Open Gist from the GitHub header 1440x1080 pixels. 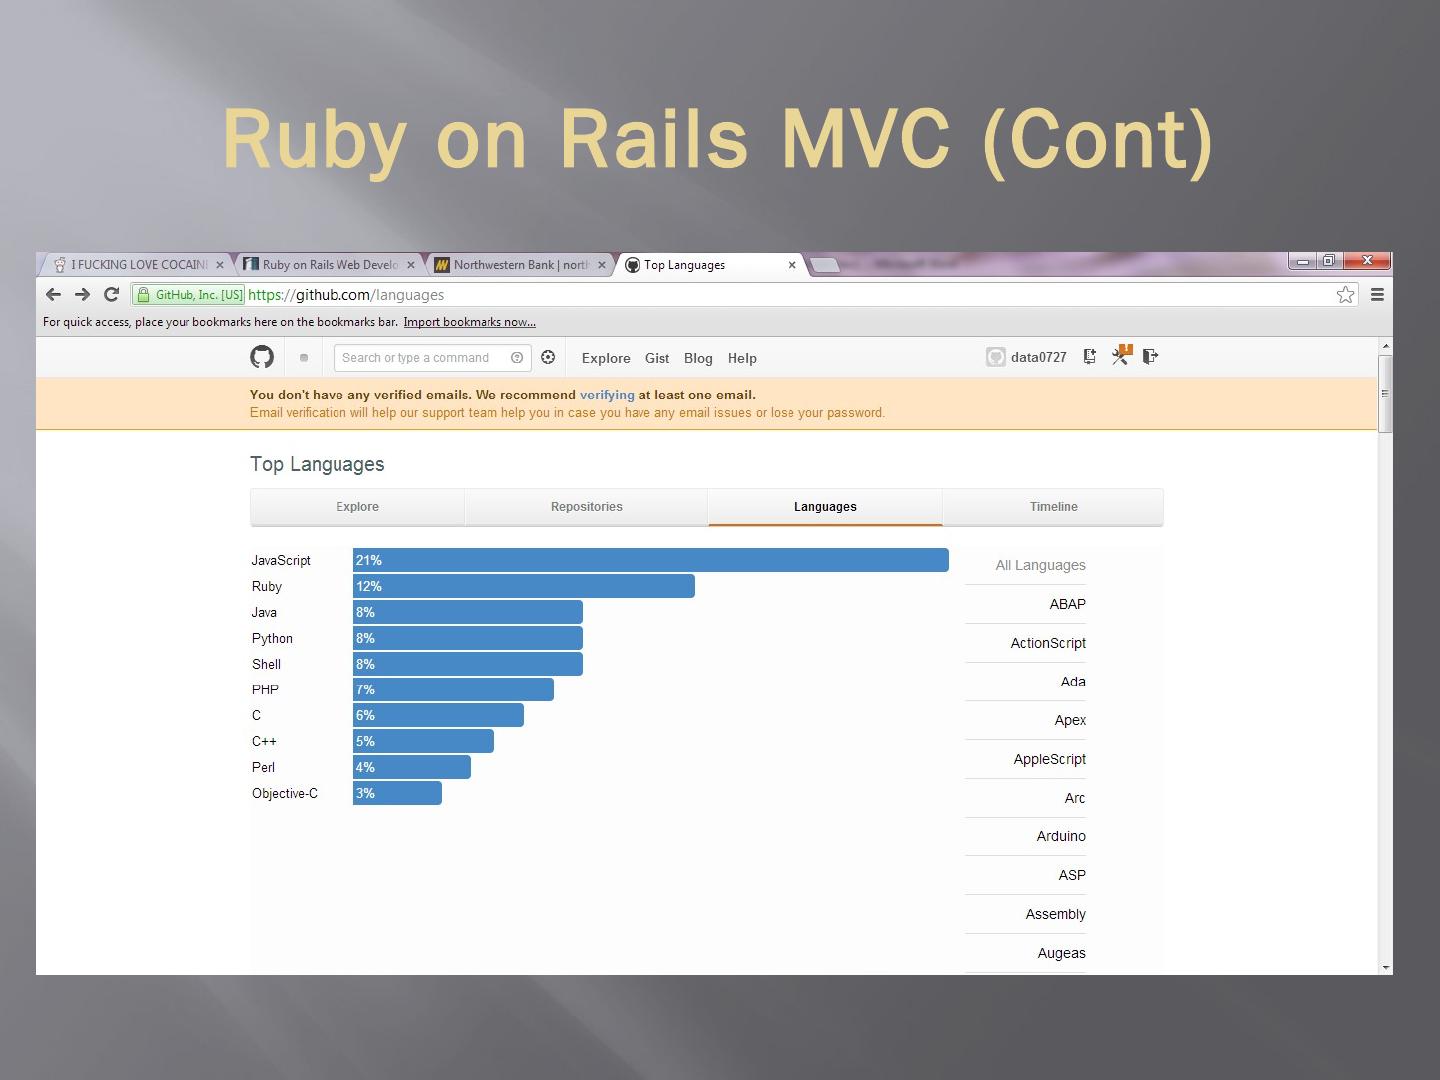pyautogui.click(x=657, y=358)
